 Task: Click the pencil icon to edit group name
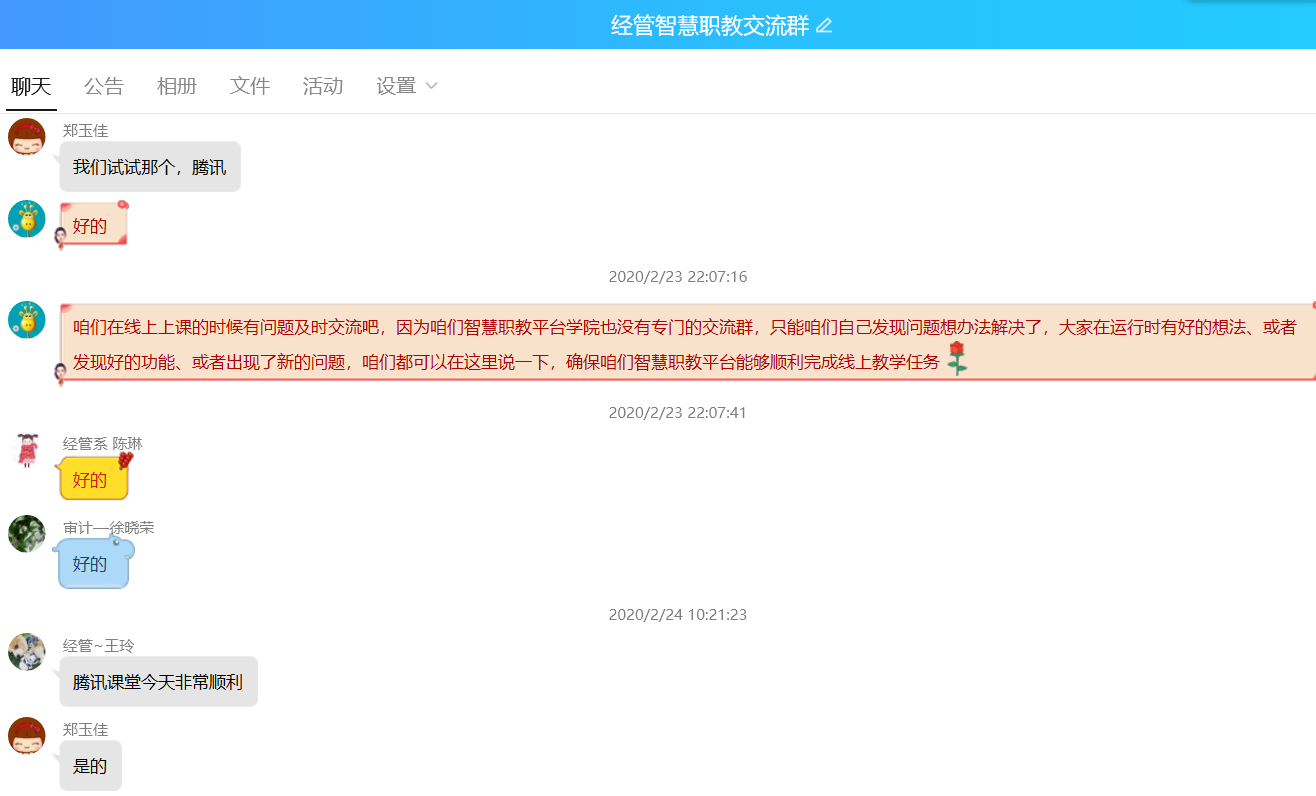coord(824,26)
